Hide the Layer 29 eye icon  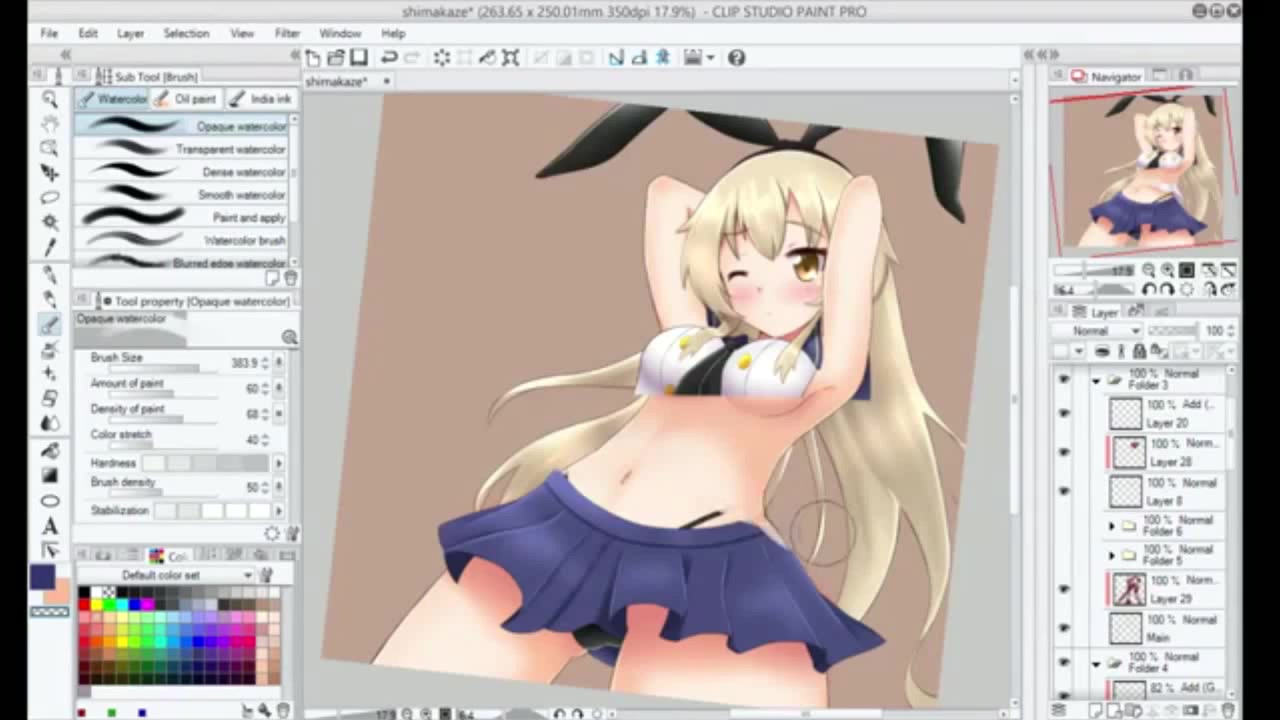(x=1063, y=589)
